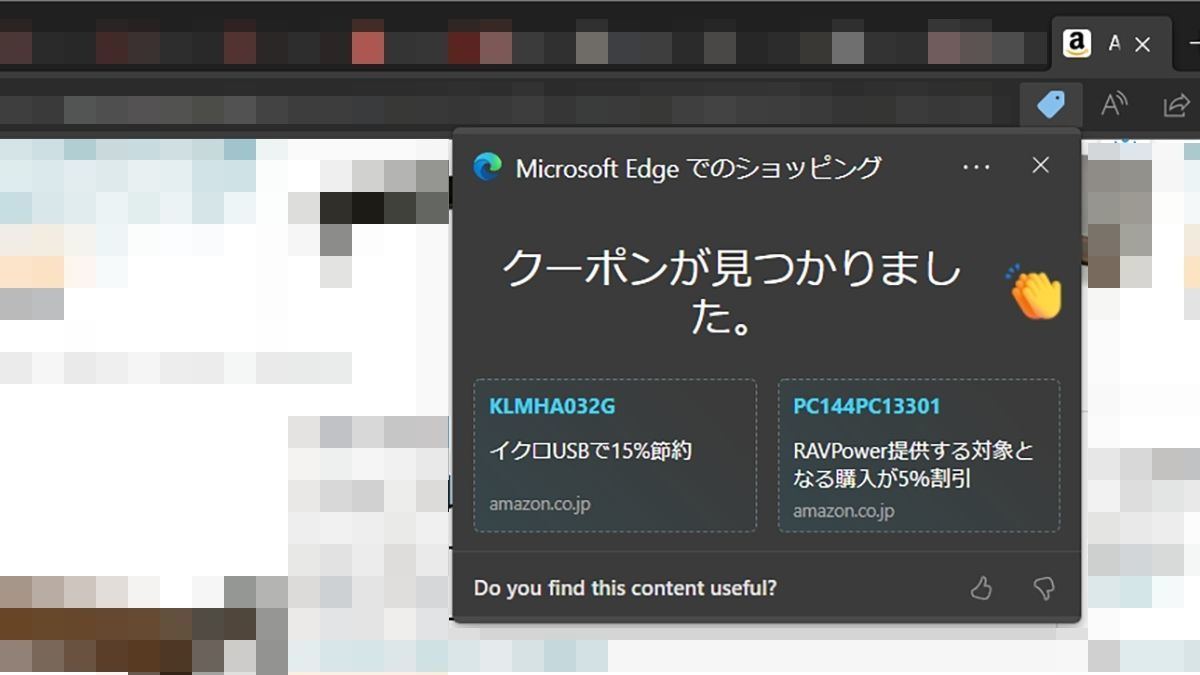The height and width of the screenshot is (675, 1200).
Task: Click the Amazon favicon on the tab
Action: point(1076,43)
